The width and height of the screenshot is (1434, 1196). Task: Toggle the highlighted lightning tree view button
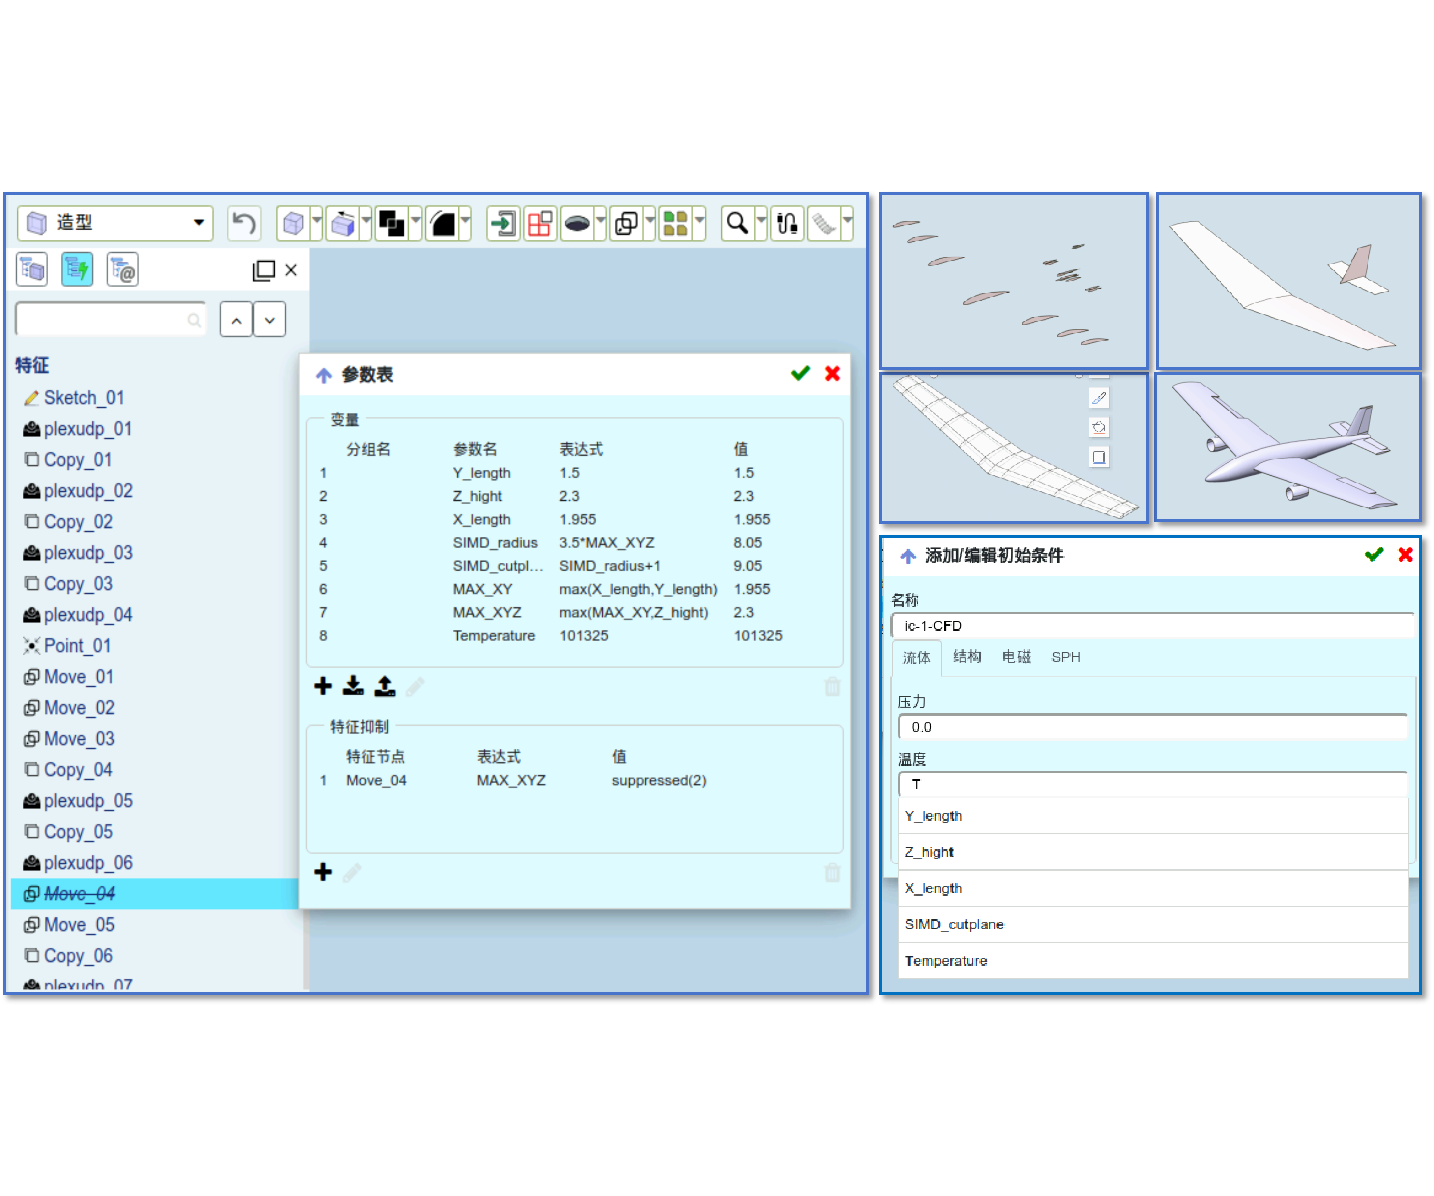77,270
